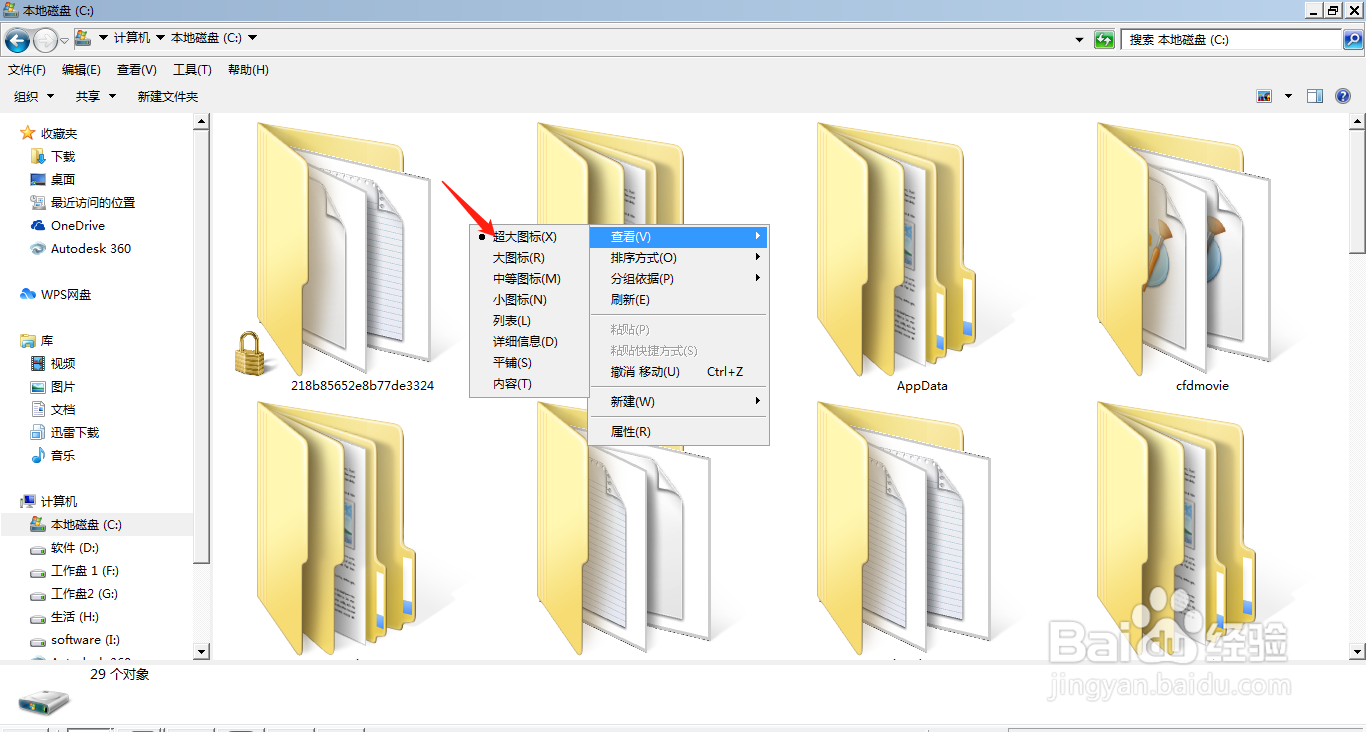Show the preview pane icon

tap(1315, 96)
